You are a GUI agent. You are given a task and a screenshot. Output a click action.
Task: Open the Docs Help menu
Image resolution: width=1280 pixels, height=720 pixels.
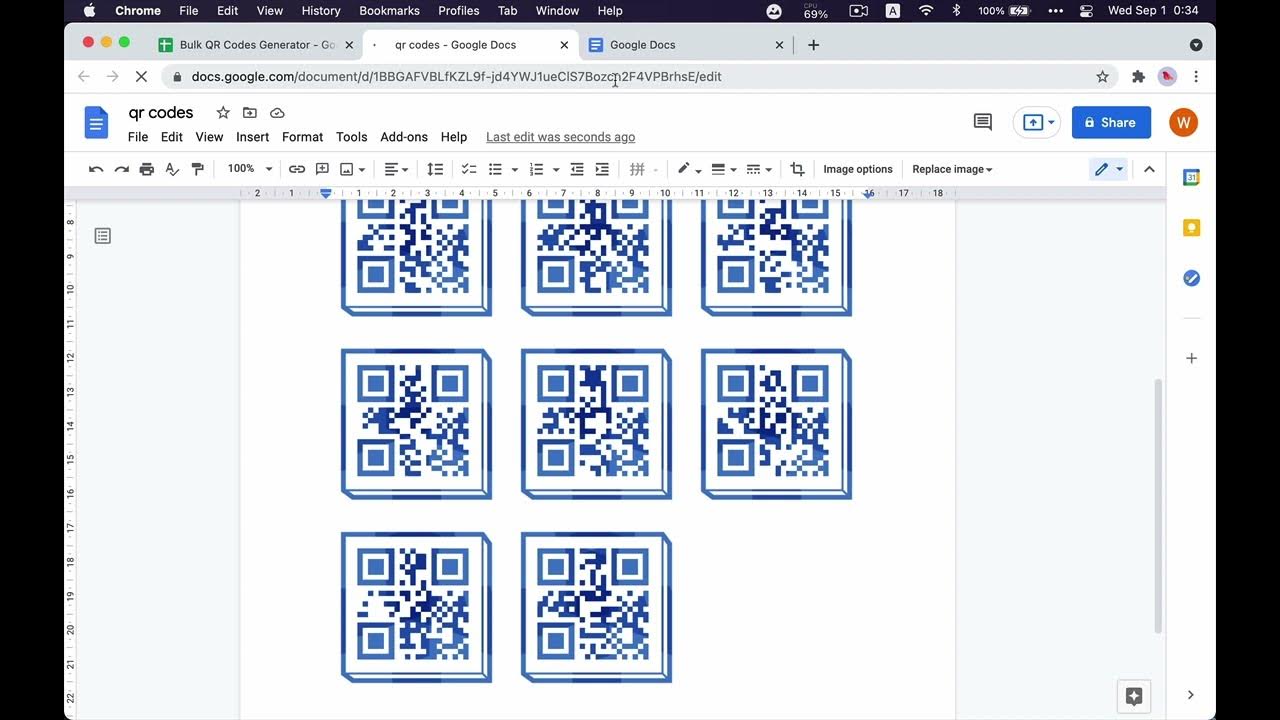[454, 137]
